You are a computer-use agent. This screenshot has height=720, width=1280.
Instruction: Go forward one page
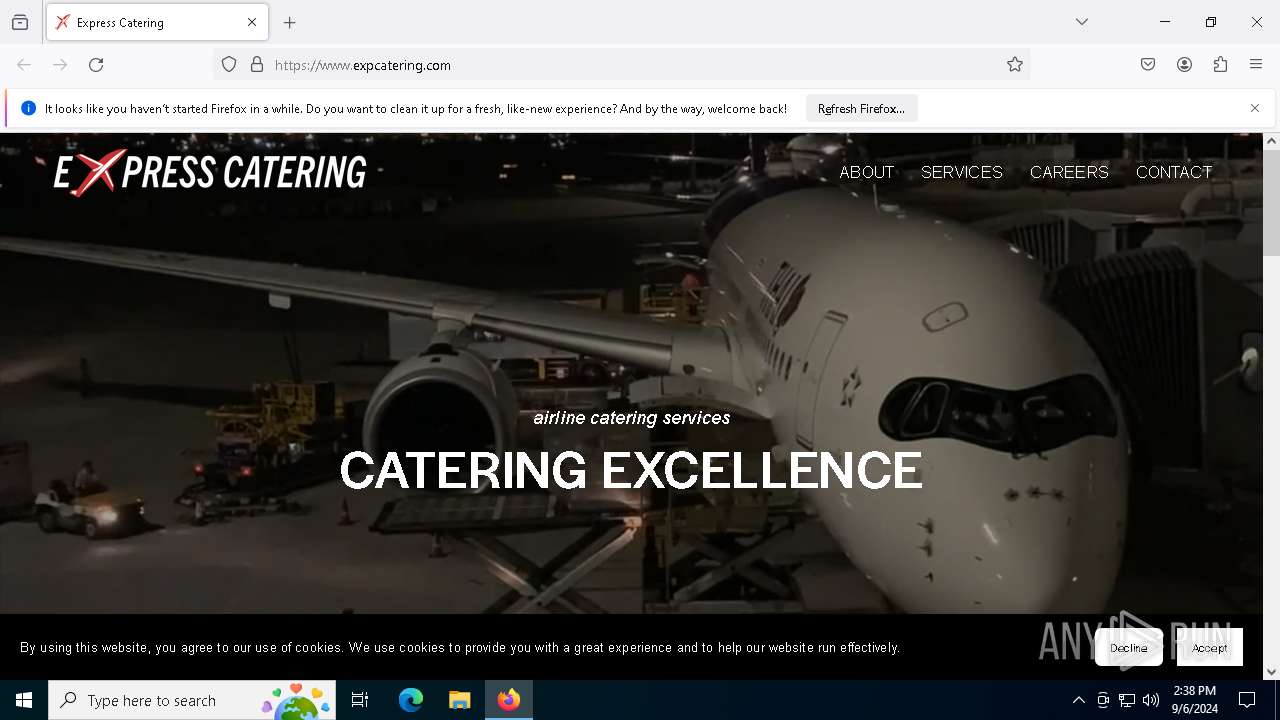[x=60, y=65]
